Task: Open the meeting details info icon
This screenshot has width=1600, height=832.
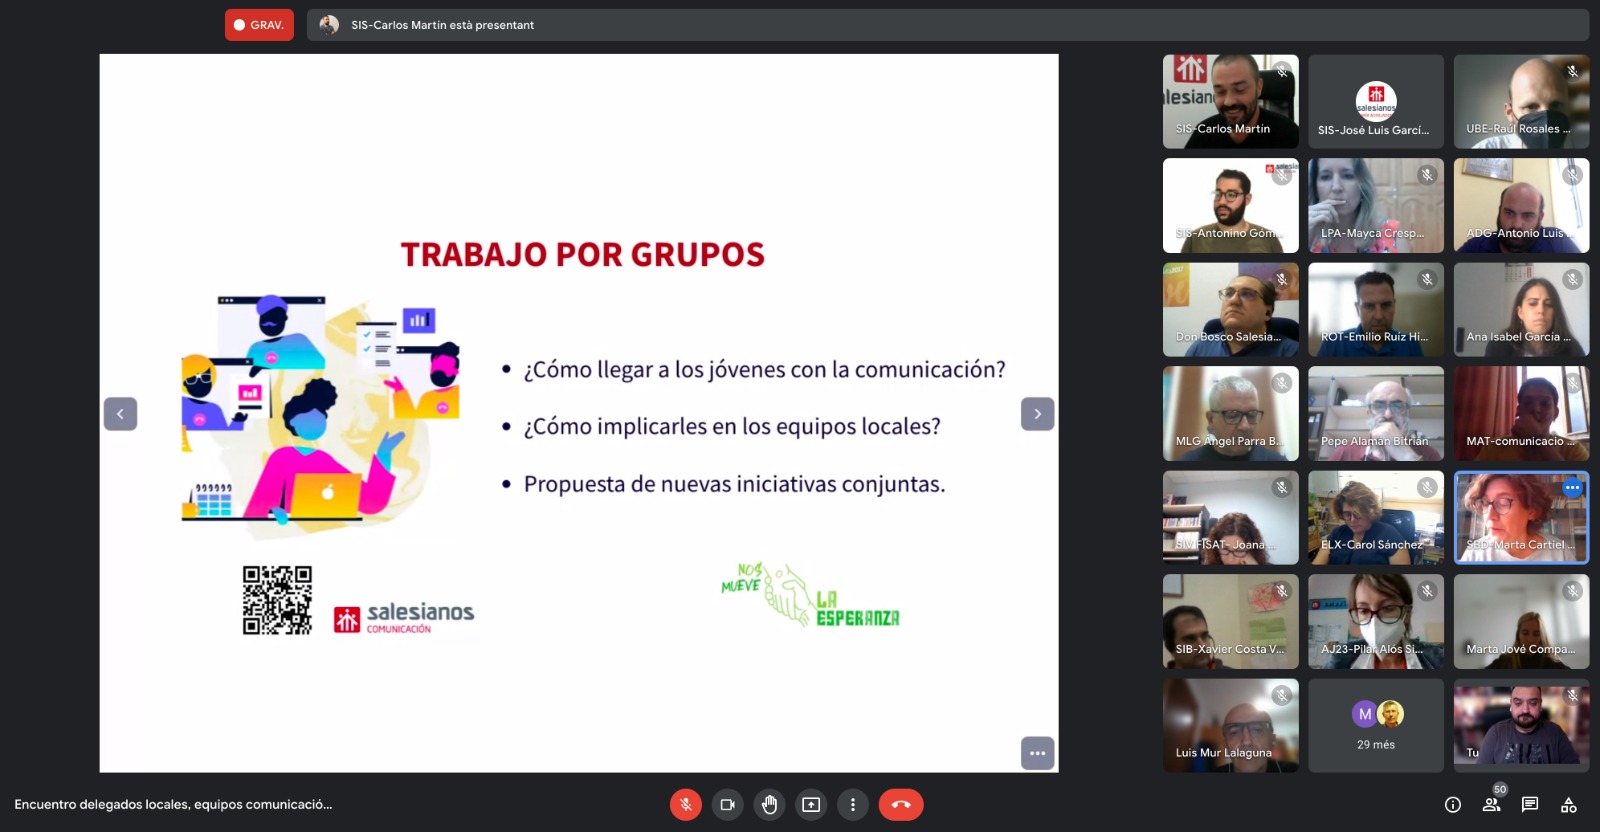Action: (x=1453, y=805)
